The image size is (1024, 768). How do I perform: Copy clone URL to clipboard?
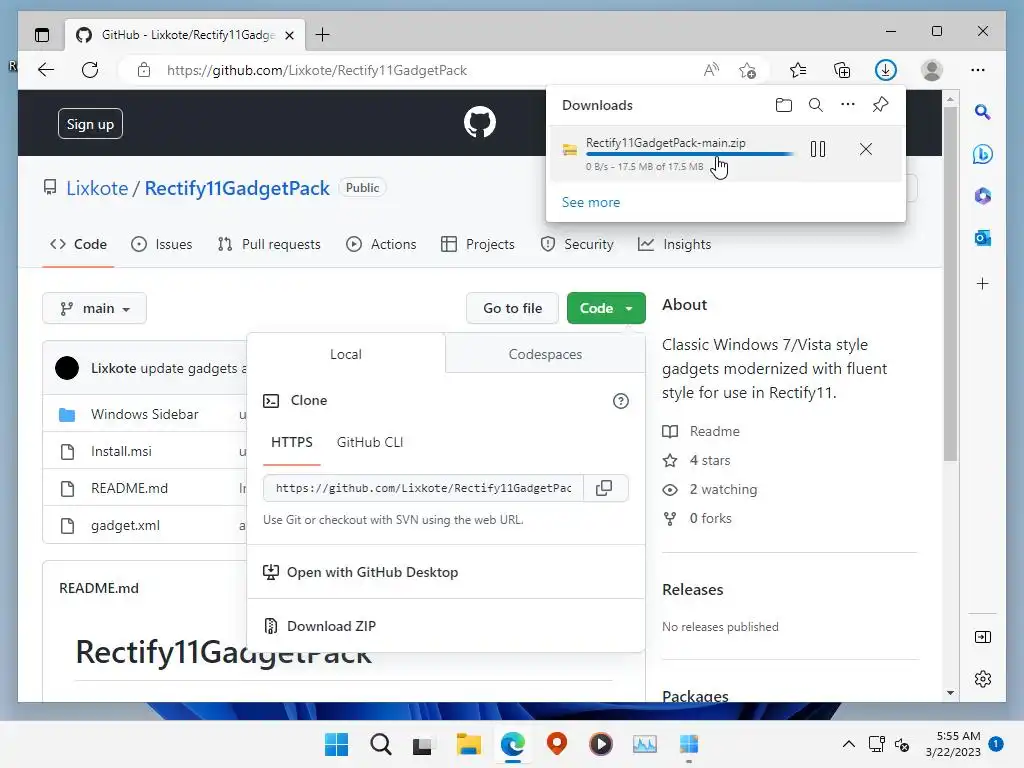605,488
